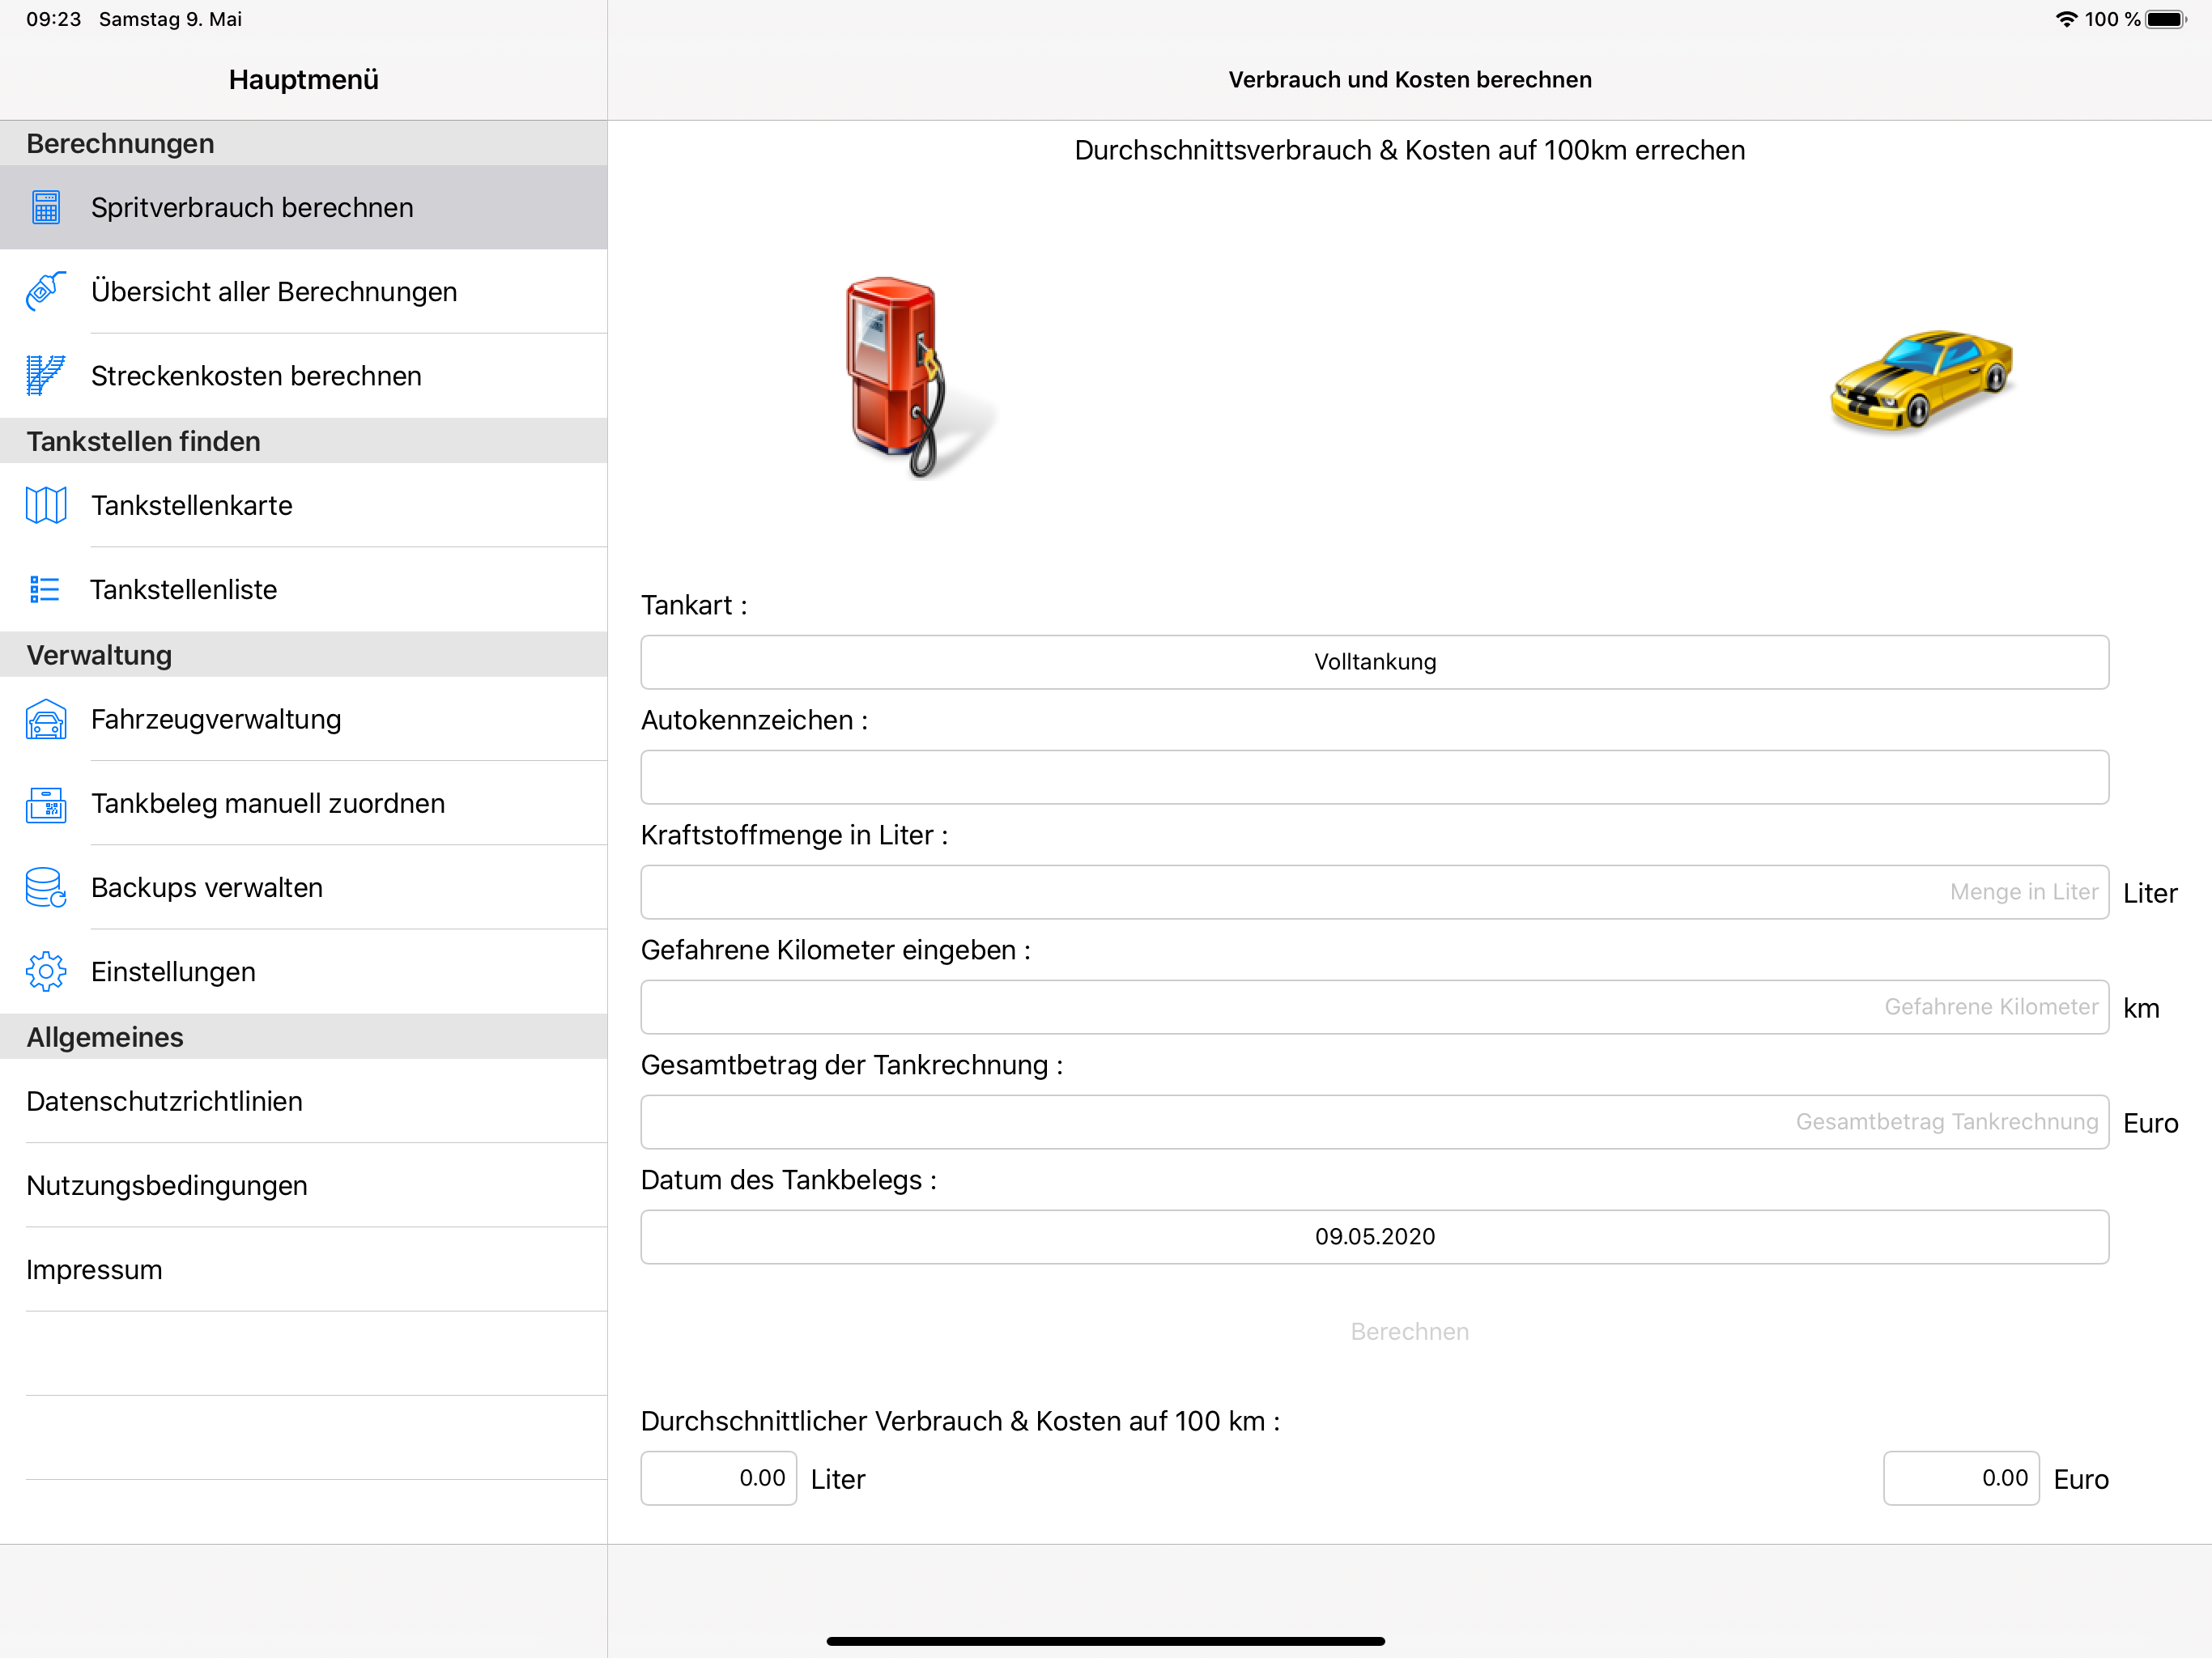The width and height of the screenshot is (2212, 1658).
Task: Click the 0.00 Liter result field
Action: [719, 1478]
